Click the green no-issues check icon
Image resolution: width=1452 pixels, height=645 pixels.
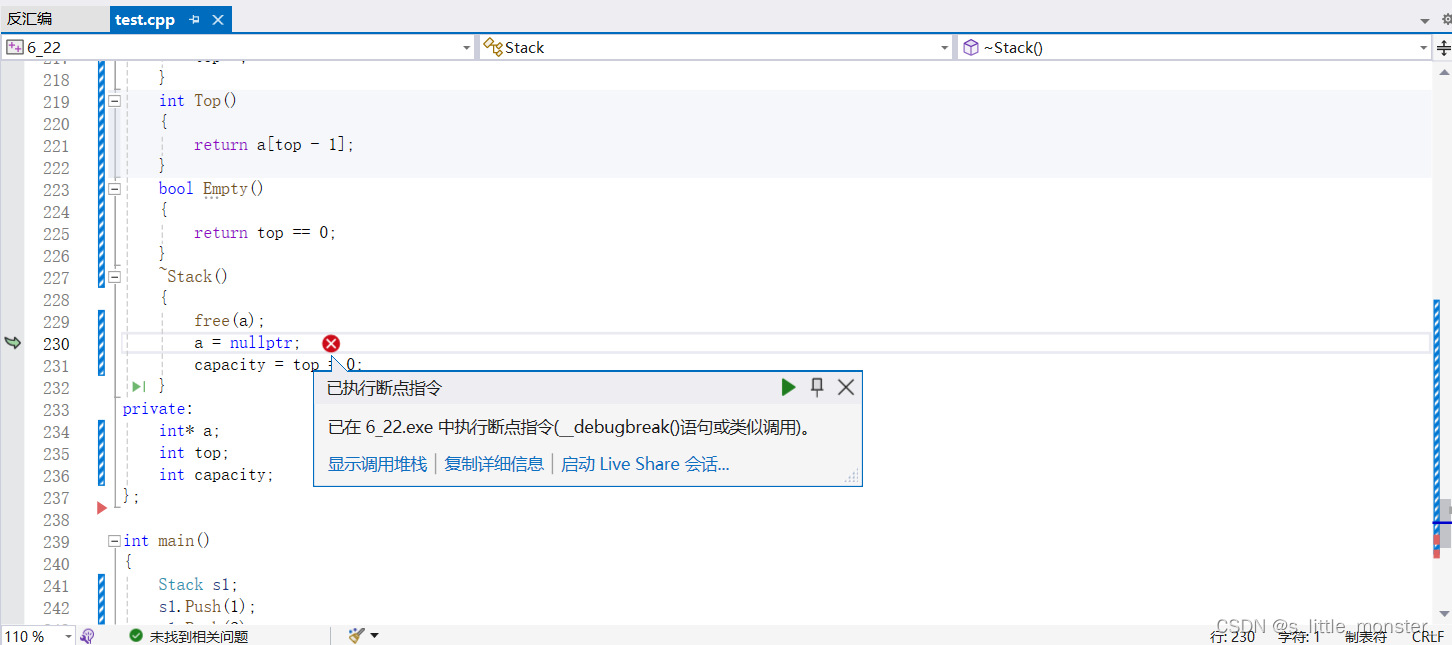[x=136, y=636]
